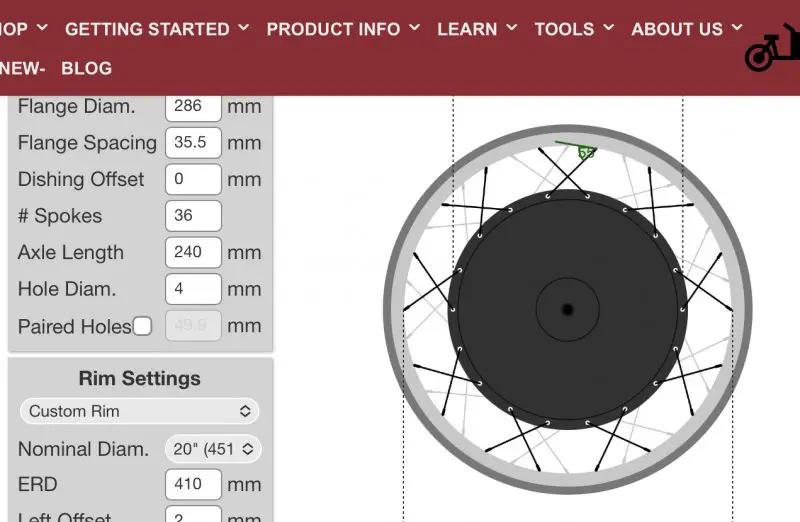Click the Flange Diam. input field
Image resolution: width=800 pixels, height=522 pixels.
click(192, 106)
